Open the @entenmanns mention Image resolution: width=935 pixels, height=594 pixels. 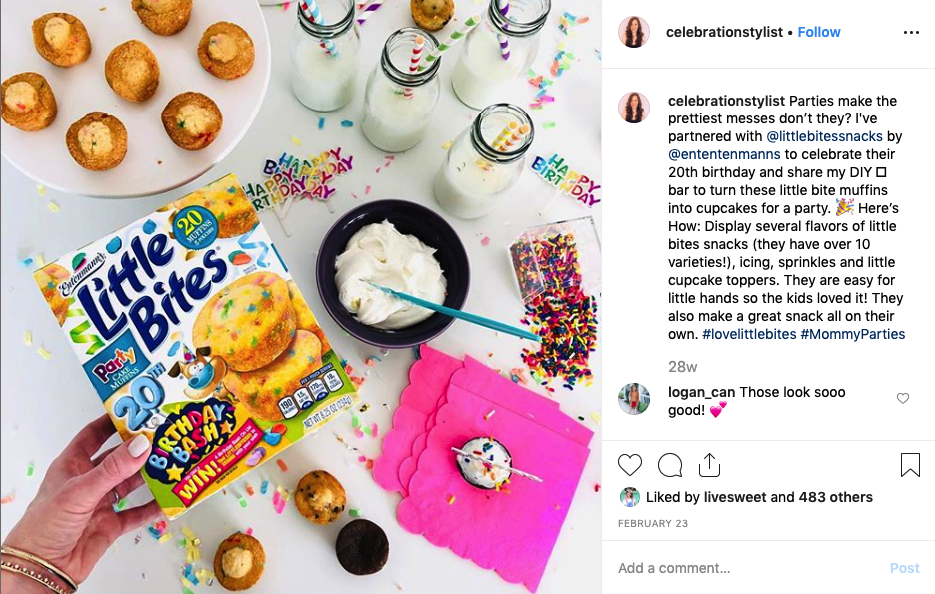(724, 154)
